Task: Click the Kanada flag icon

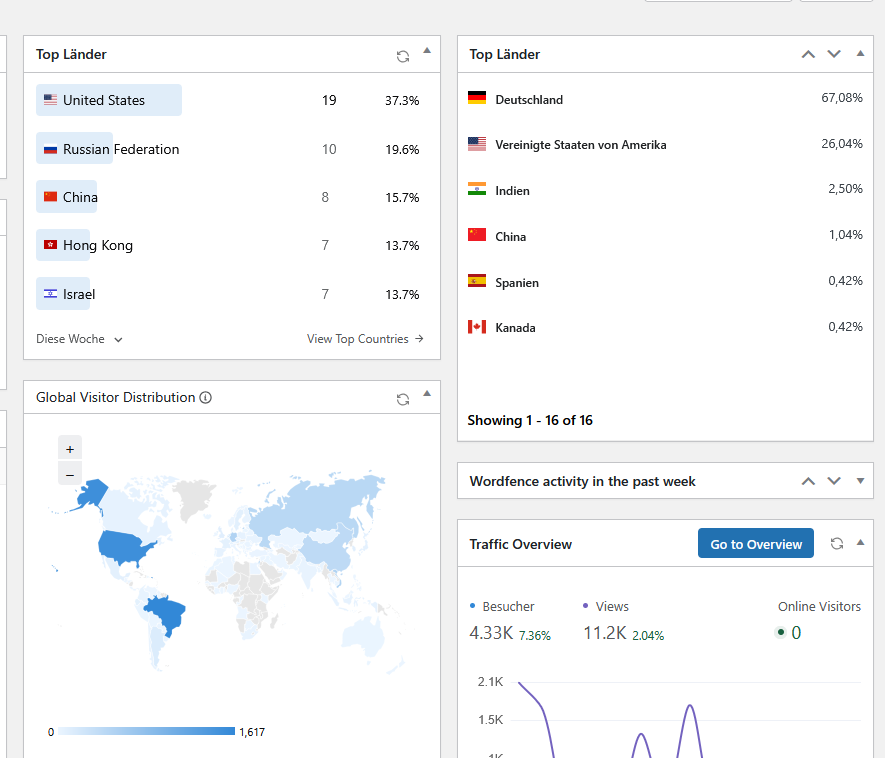Action: [x=477, y=327]
